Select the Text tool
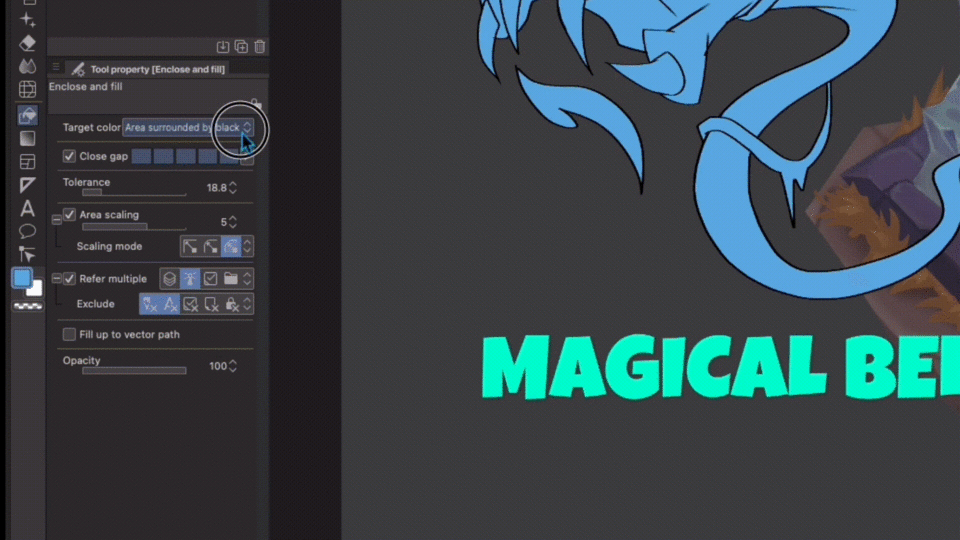Viewport: 960px width, 540px height. (x=27, y=208)
